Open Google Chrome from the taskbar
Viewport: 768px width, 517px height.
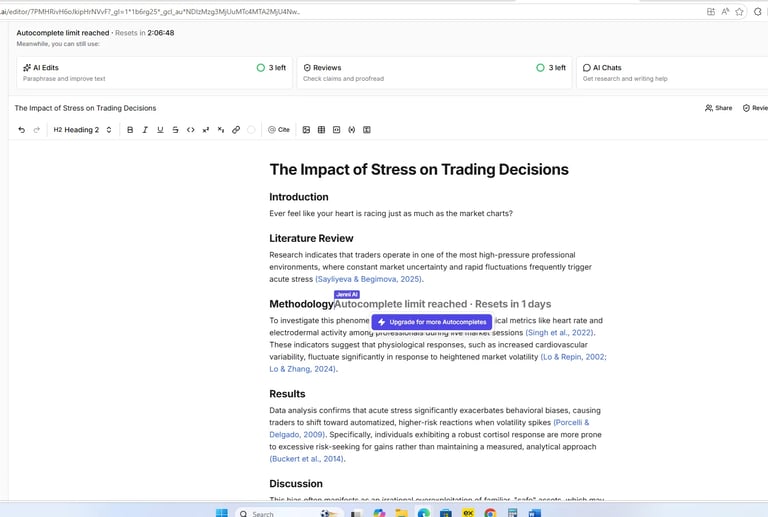pos(490,513)
